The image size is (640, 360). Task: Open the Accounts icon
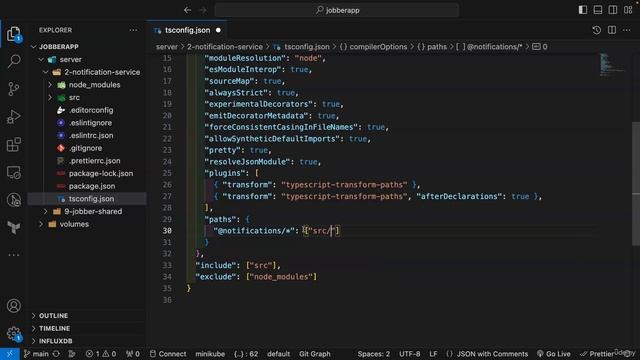point(13,306)
